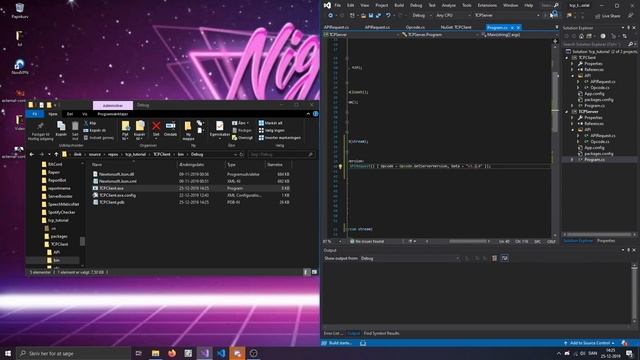
Task: Toggle Word Wrap in Output pane toolbar
Action: click(x=504, y=258)
